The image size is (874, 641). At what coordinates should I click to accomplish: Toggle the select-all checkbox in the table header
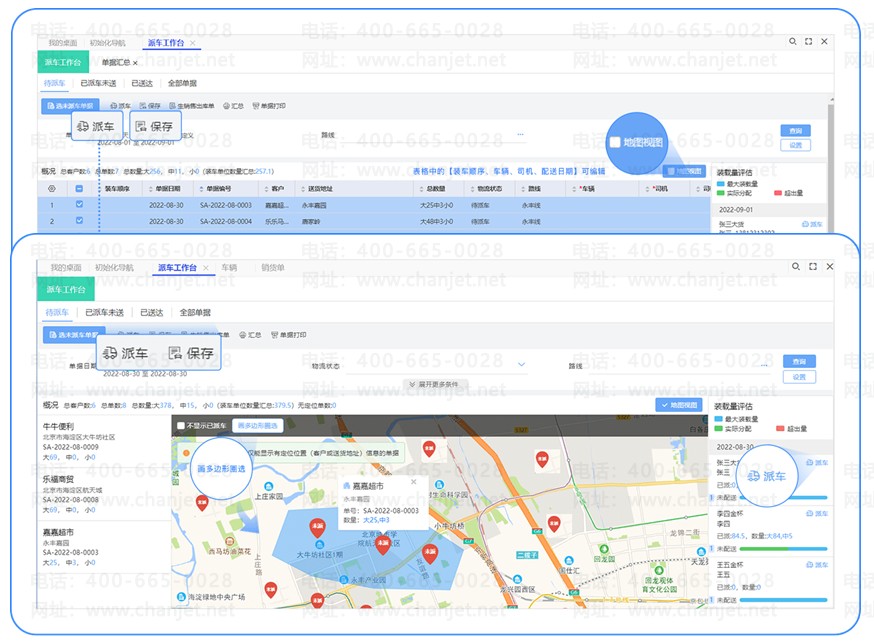[x=79, y=188]
